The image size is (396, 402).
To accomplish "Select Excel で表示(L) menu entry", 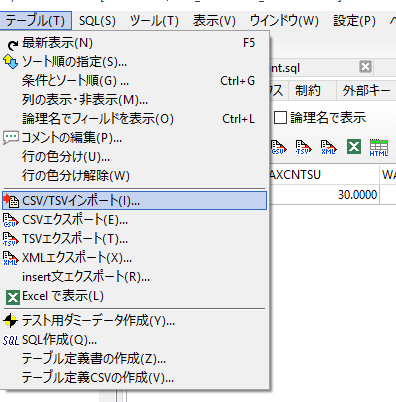I will pyautogui.click(x=134, y=296).
